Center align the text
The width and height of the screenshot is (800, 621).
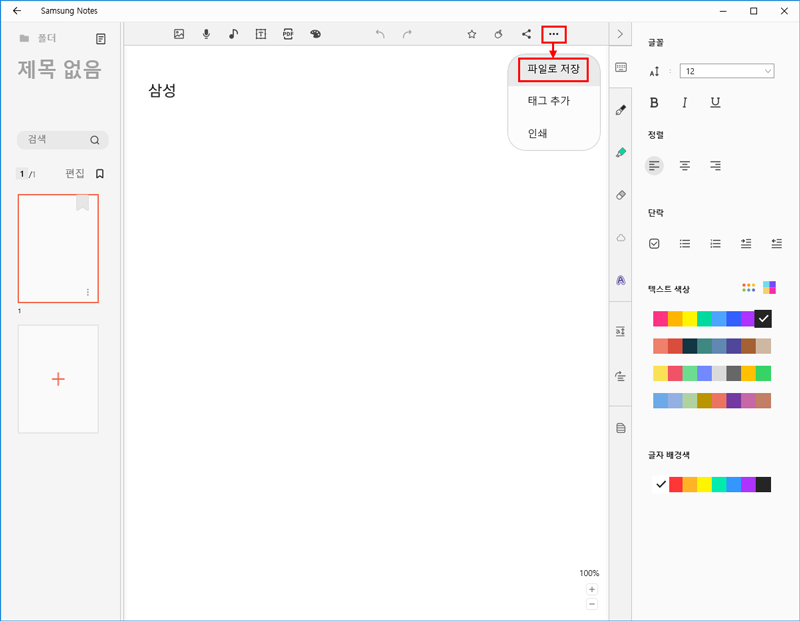684,165
